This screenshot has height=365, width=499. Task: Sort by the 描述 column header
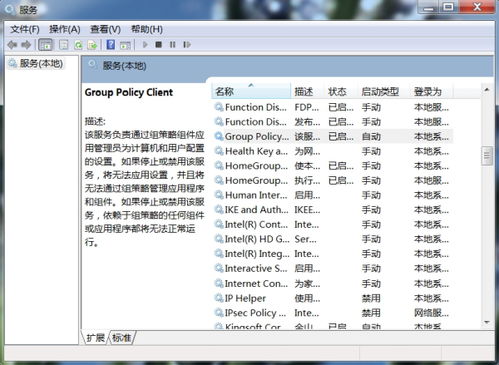tap(307, 91)
